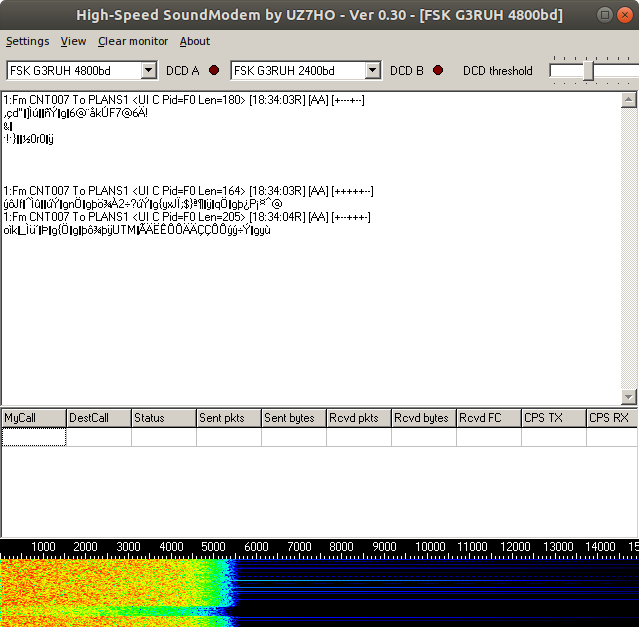Click the CPS RX column header
The width and height of the screenshot is (639, 627).
click(x=613, y=418)
